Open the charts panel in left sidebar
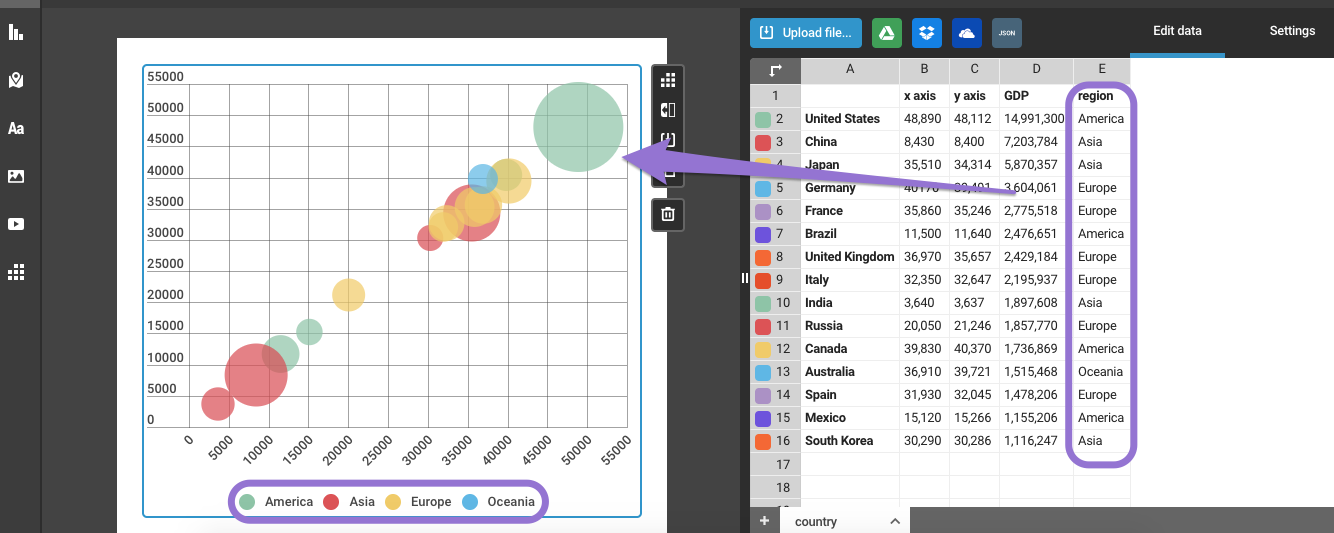Image resolution: width=1334 pixels, height=533 pixels. point(16,32)
